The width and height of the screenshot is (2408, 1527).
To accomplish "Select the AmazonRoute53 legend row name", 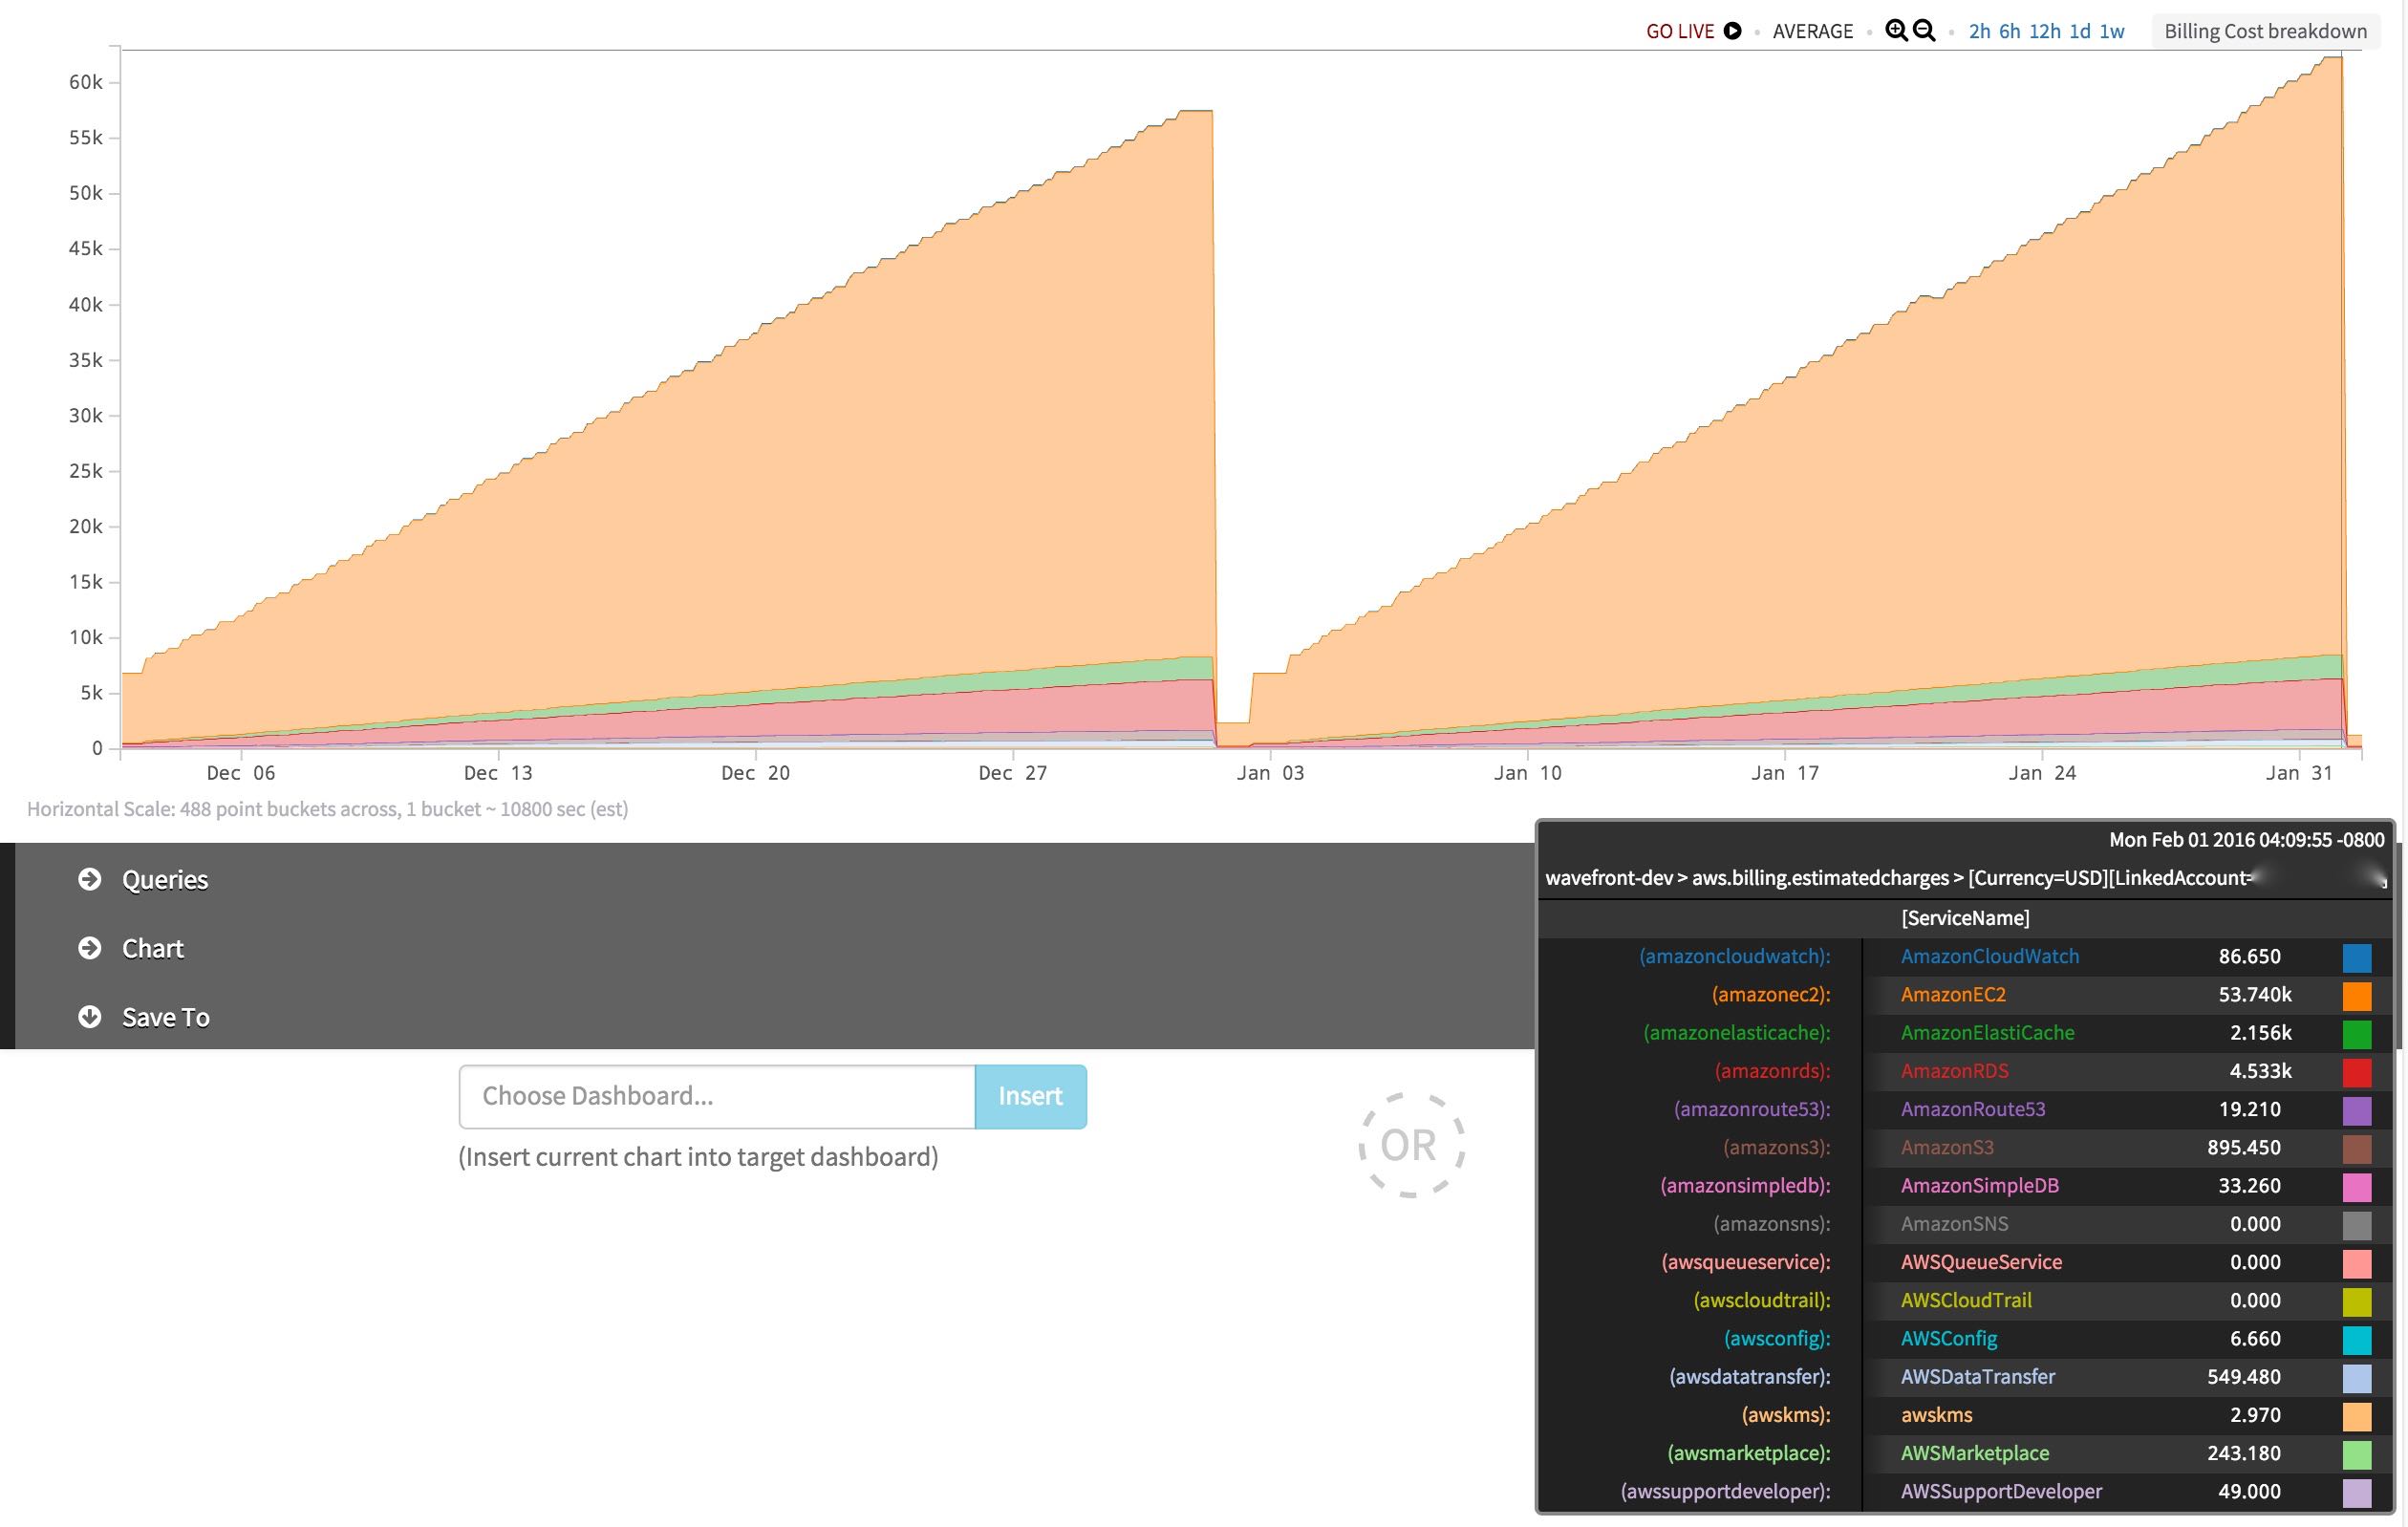I will pyautogui.click(x=1972, y=1109).
